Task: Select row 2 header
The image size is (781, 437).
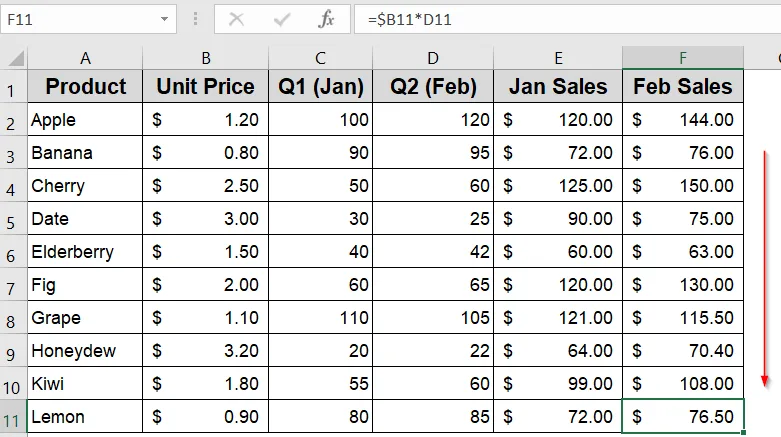Action: (13, 120)
